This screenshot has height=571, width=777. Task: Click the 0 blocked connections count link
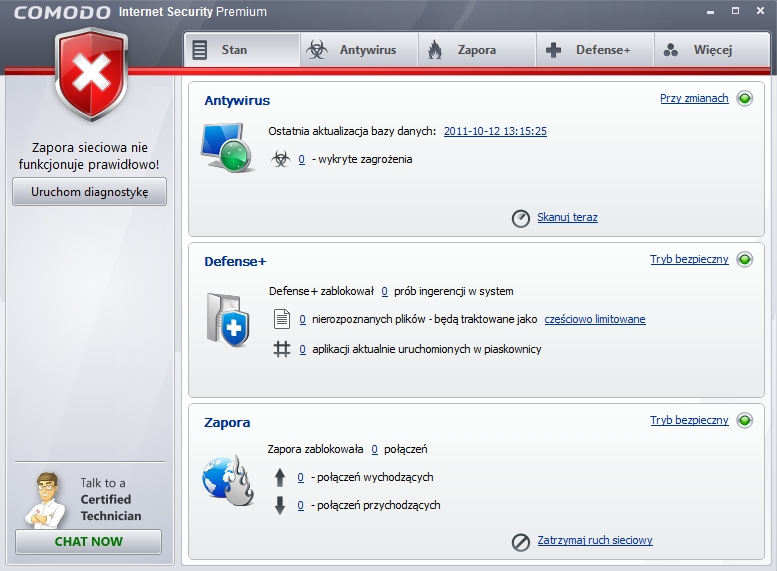(374, 450)
